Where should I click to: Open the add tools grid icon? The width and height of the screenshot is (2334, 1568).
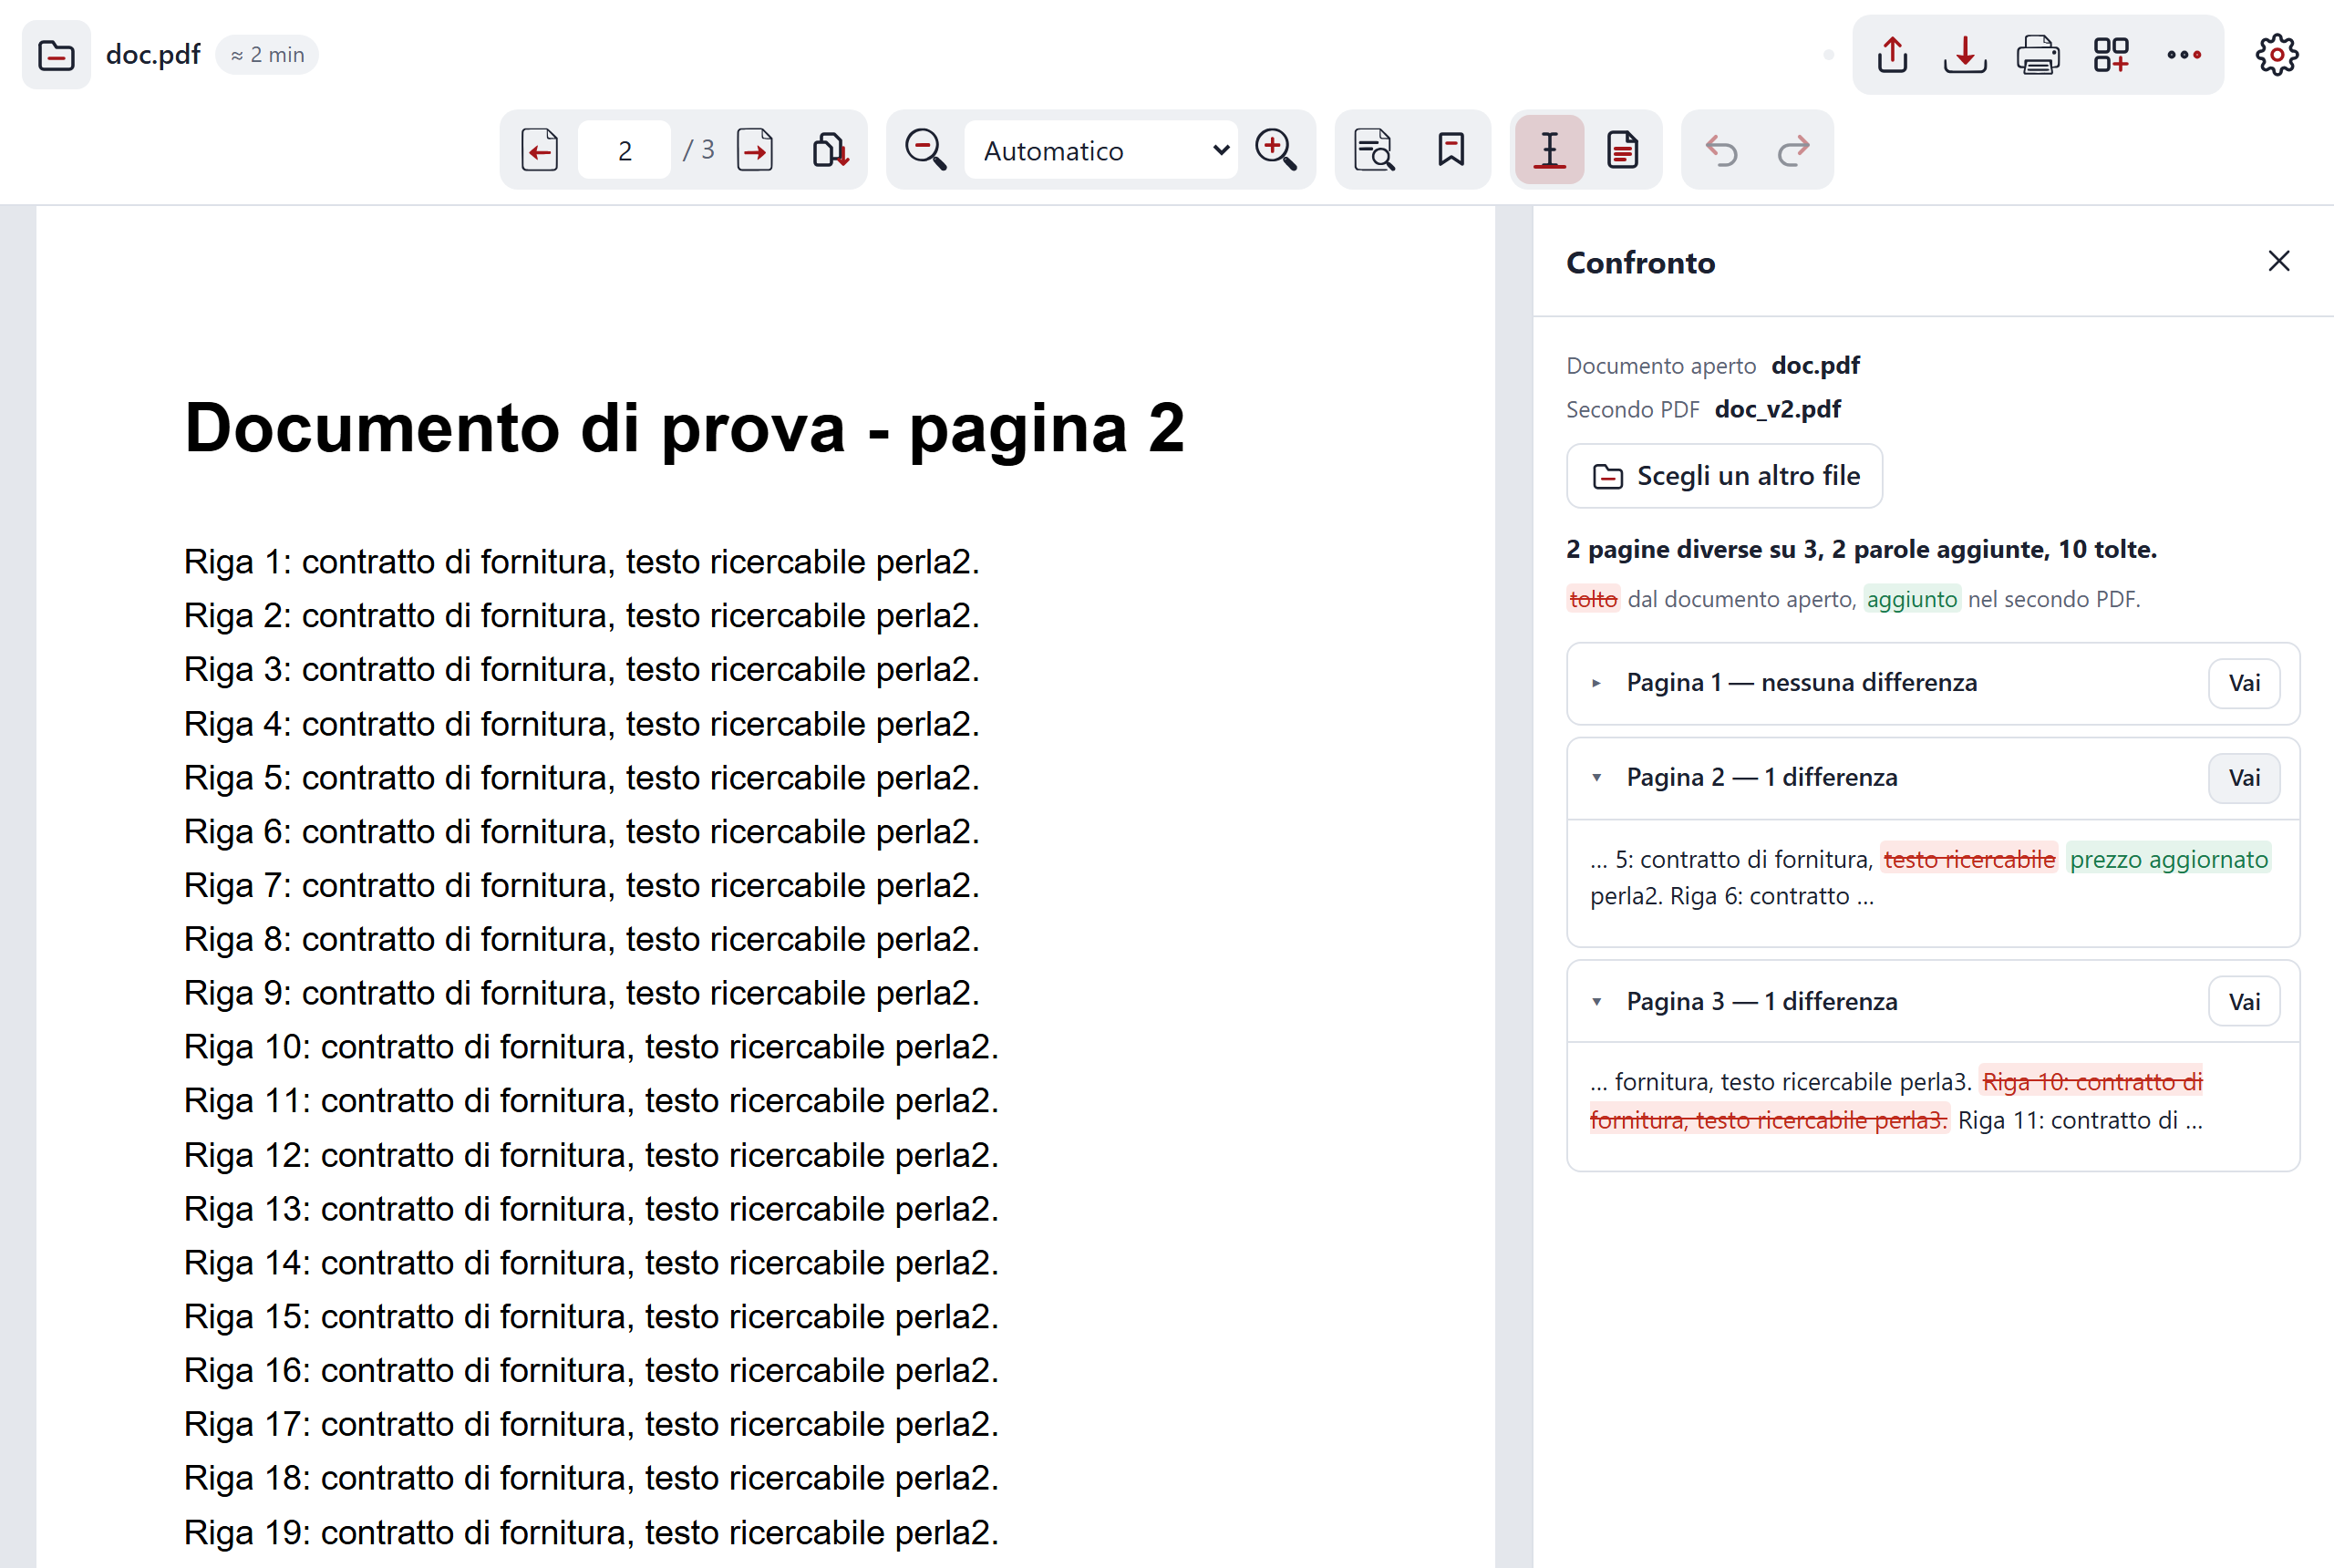point(2111,55)
